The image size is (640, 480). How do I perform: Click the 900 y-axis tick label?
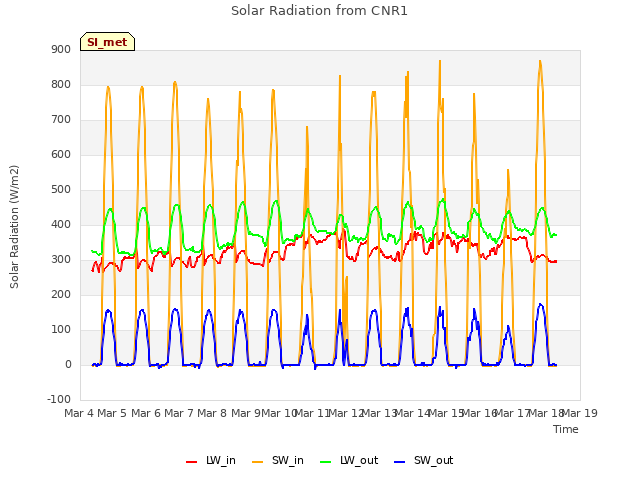(x=61, y=50)
